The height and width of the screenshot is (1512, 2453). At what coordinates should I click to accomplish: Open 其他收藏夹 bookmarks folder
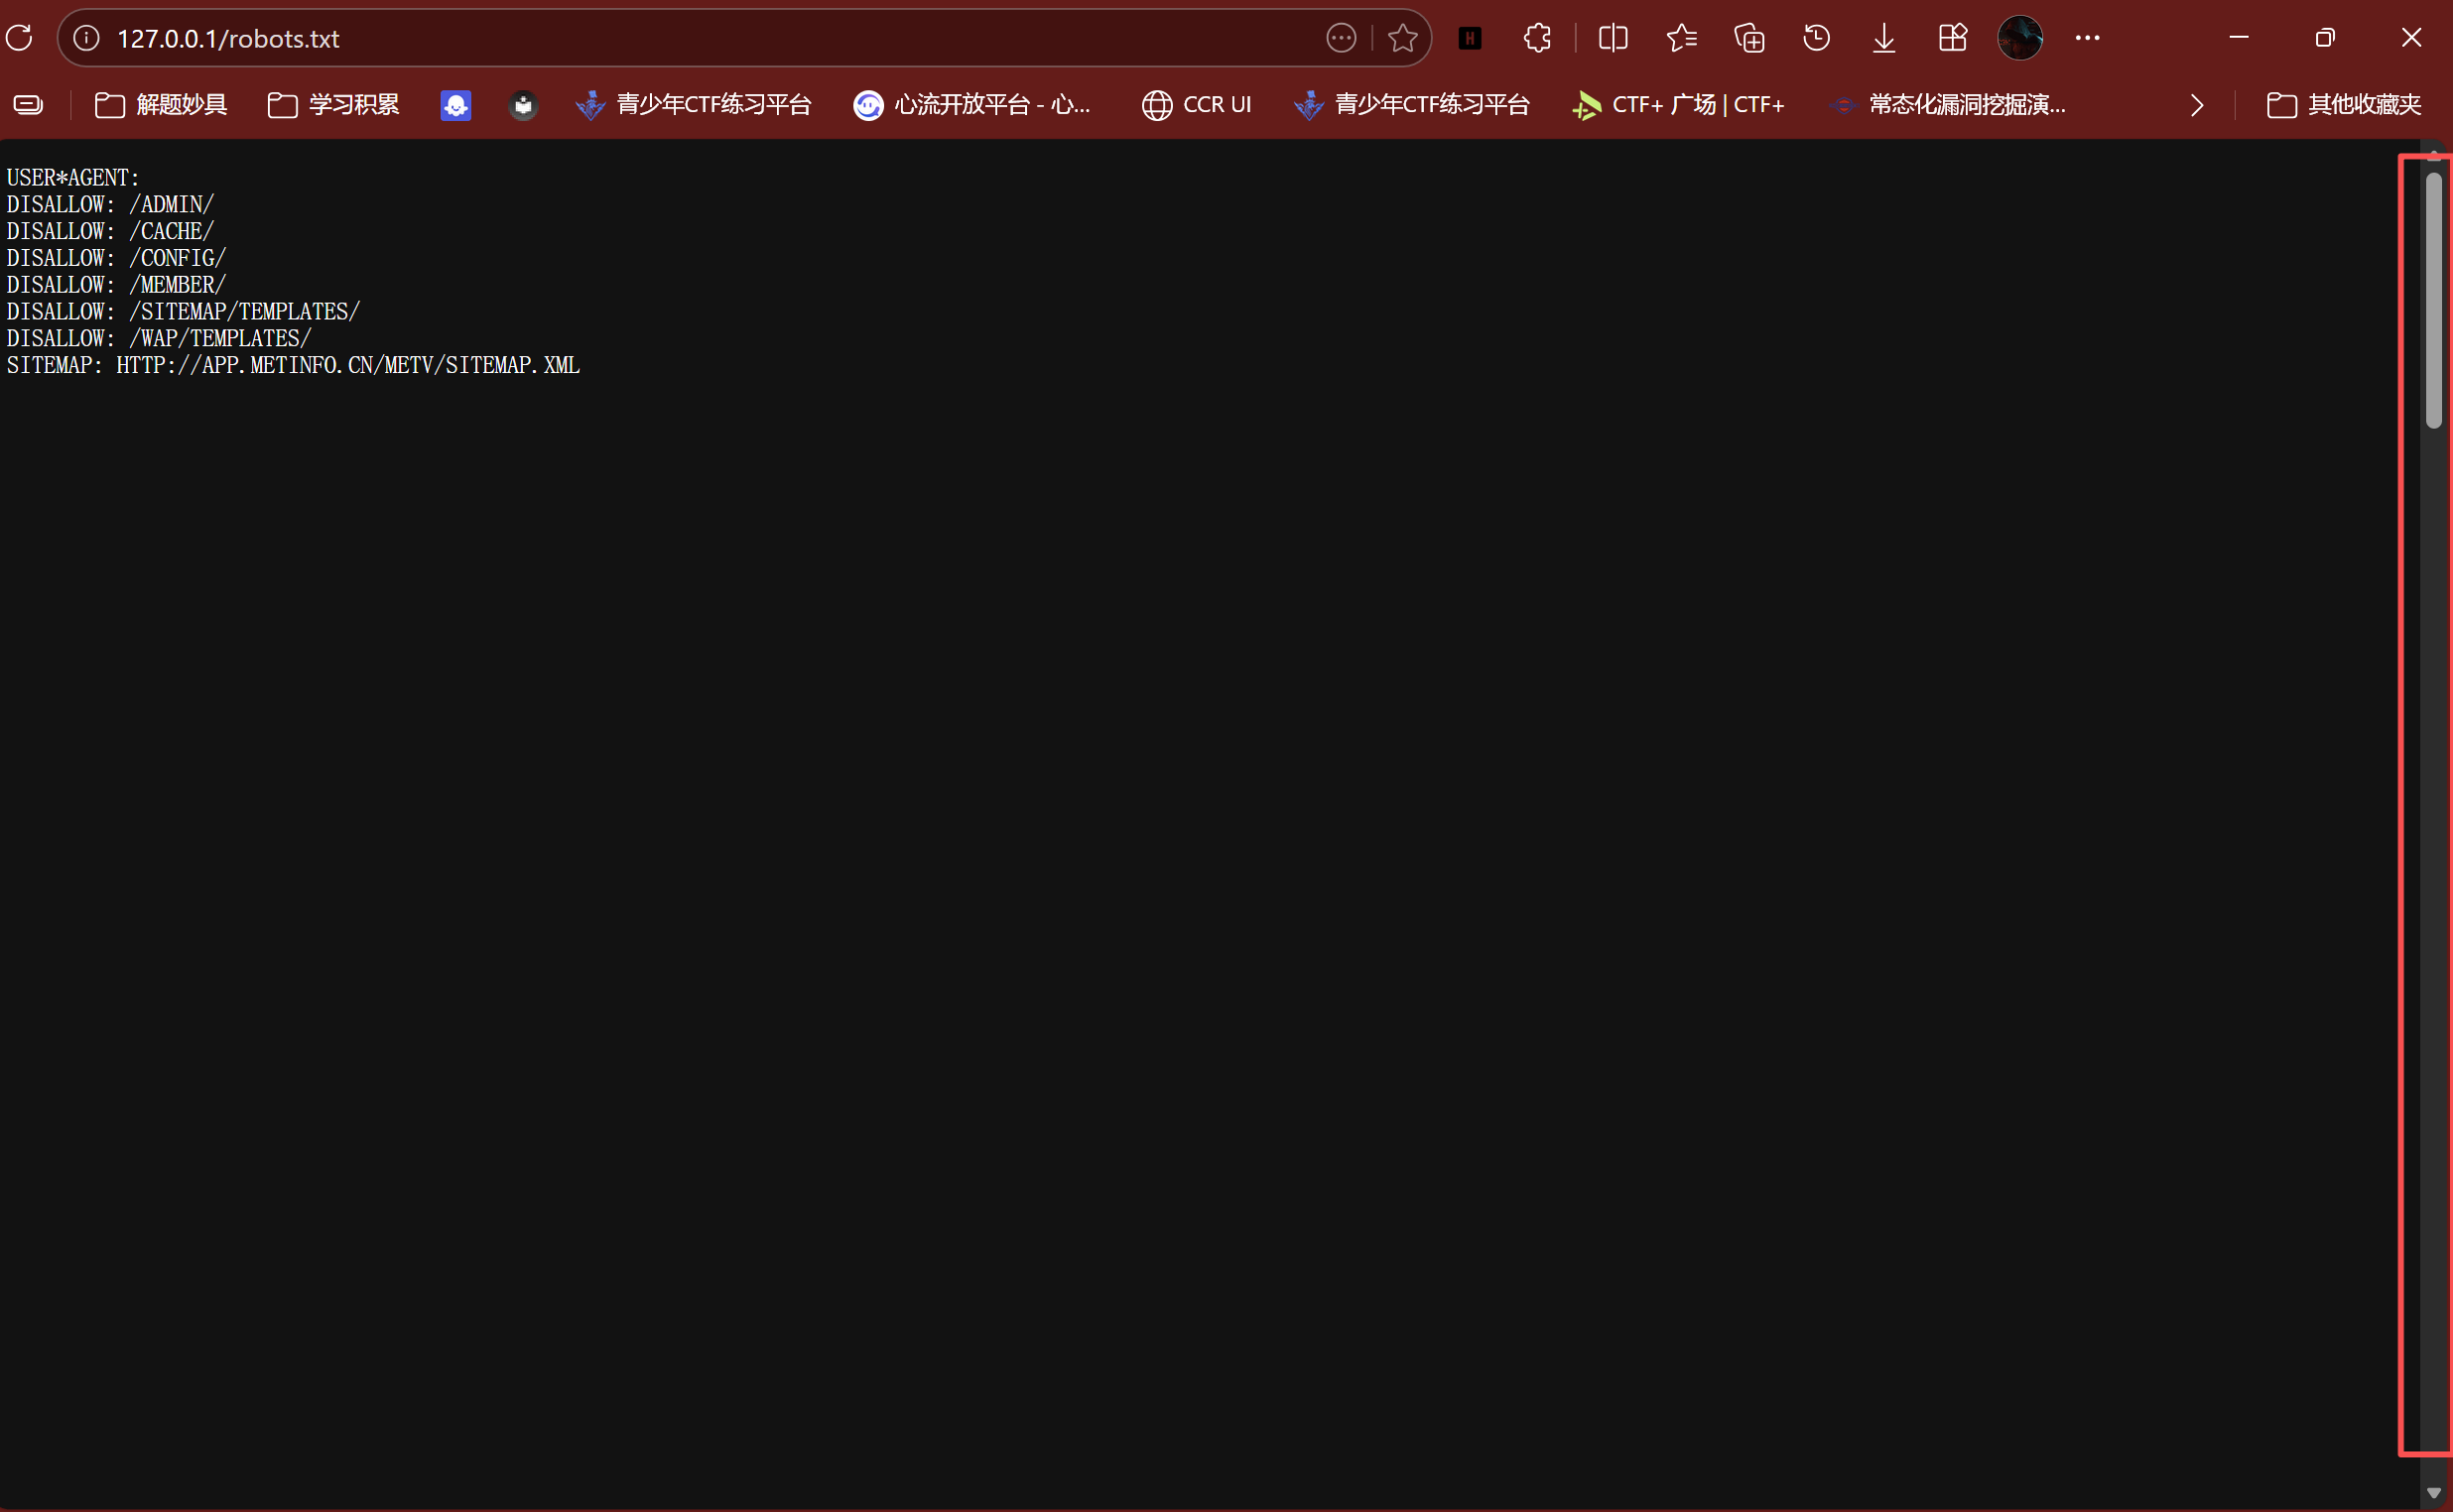[x=2343, y=105]
